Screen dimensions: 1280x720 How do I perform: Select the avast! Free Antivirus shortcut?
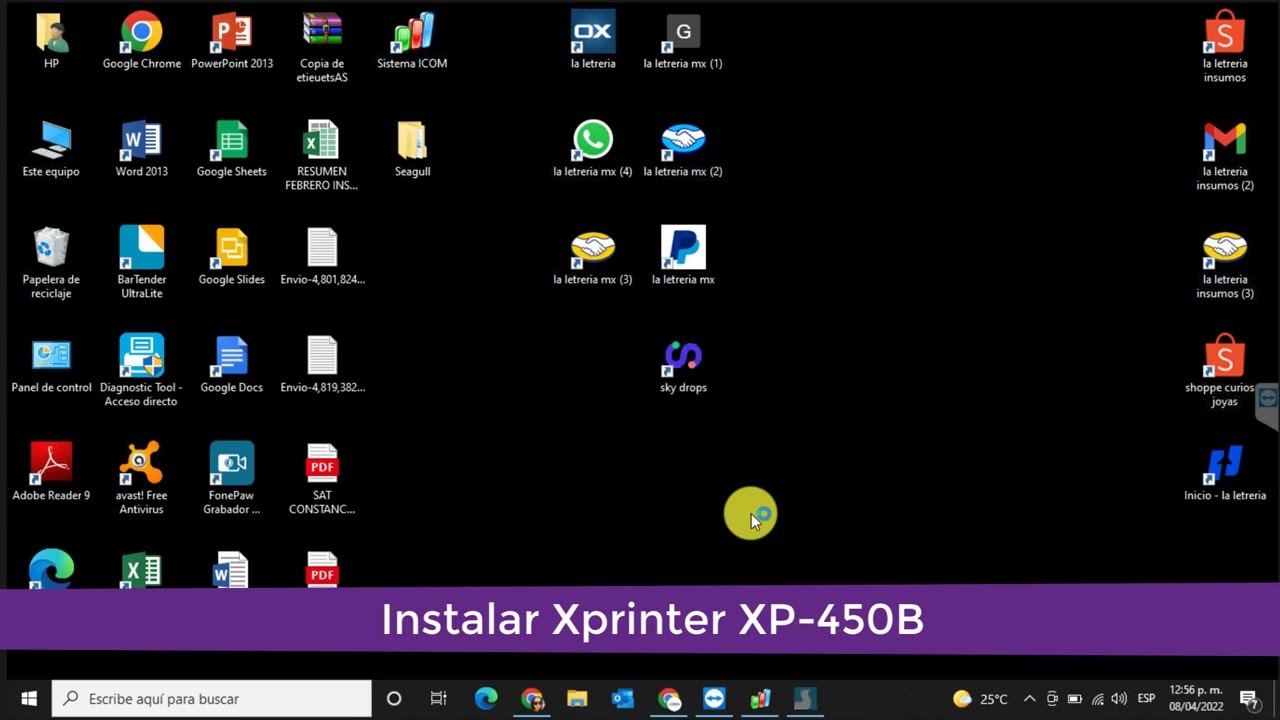point(141,480)
